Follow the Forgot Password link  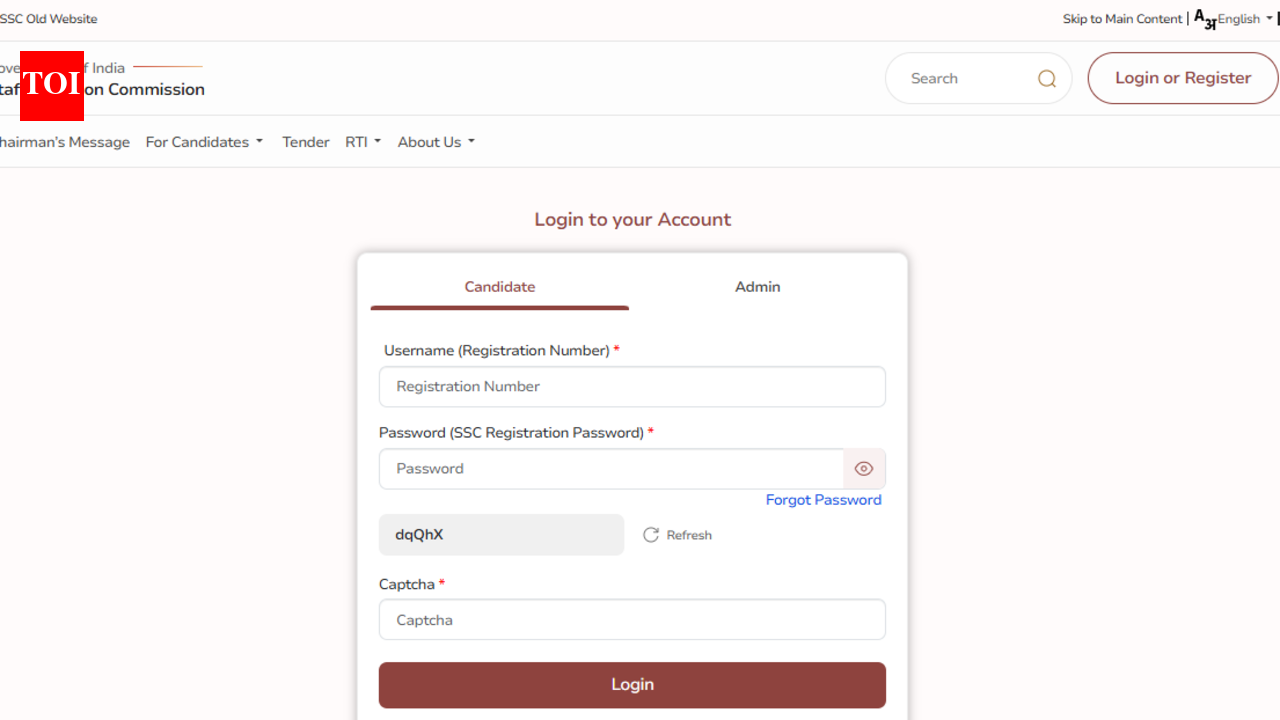[x=823, y=500]
